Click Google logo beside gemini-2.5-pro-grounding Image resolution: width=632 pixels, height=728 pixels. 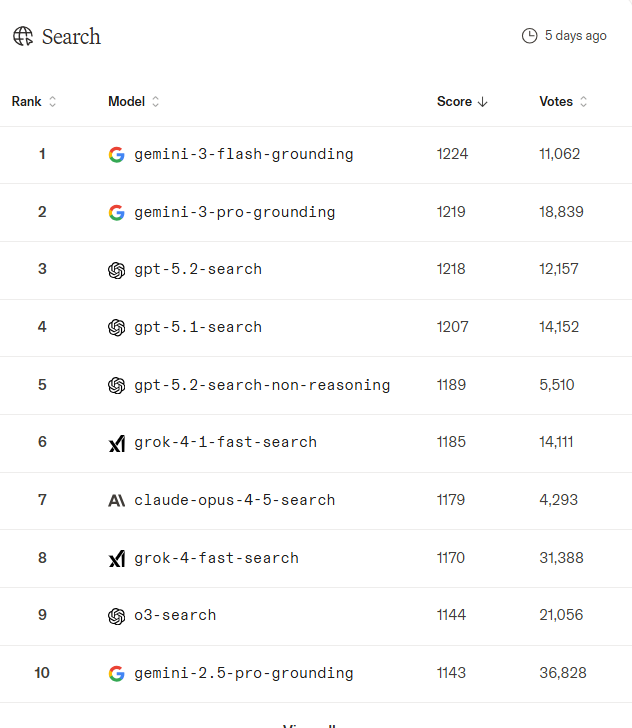(x=117, y=673)
